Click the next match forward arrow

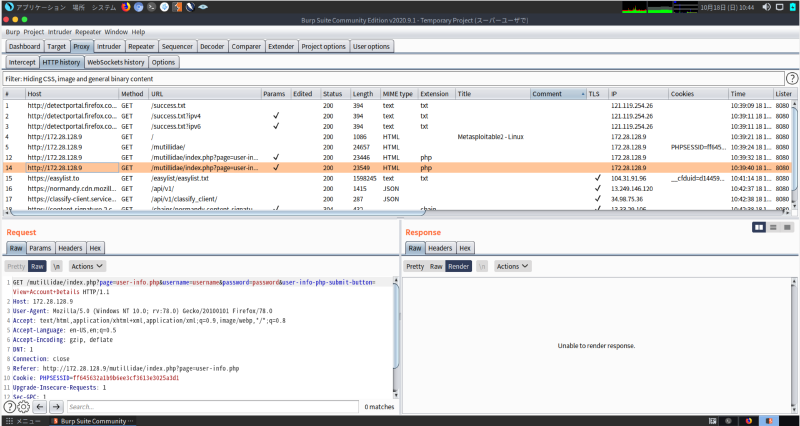[x=56, y=407]
